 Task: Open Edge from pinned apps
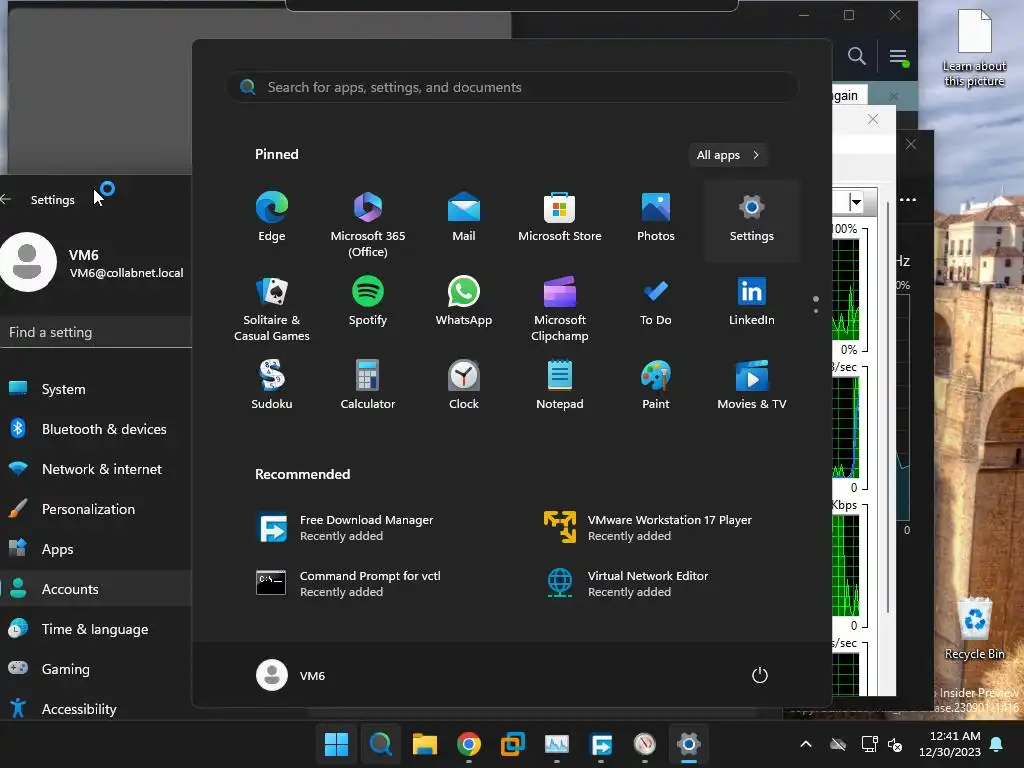[x=272, y=217]
